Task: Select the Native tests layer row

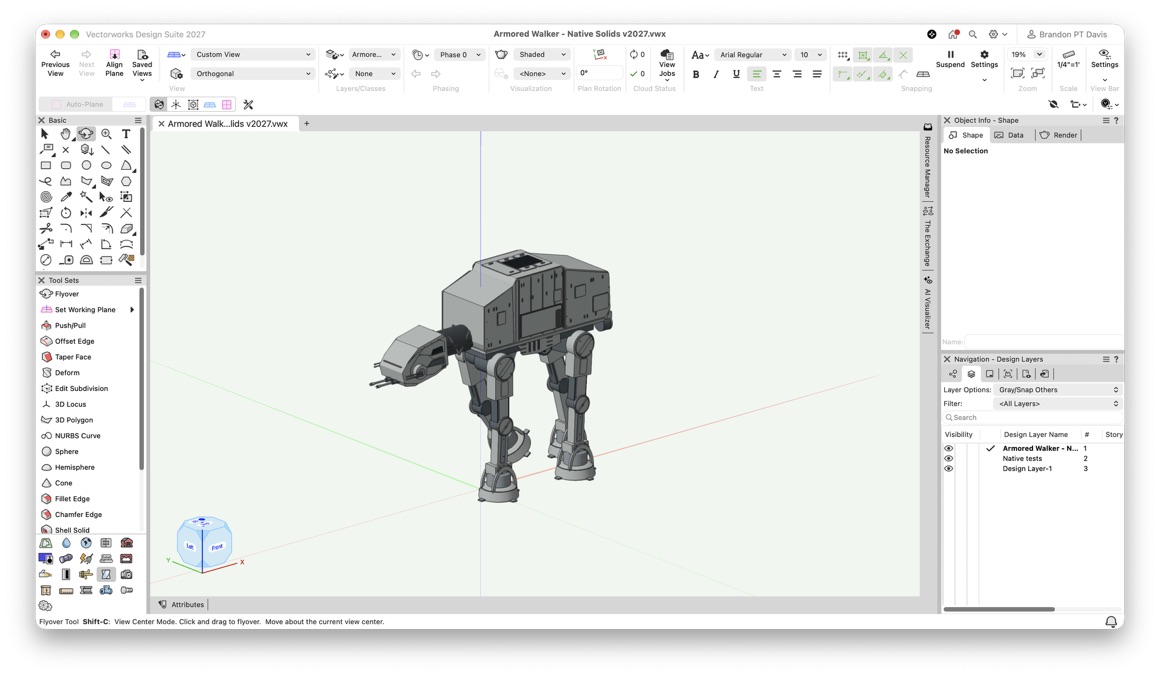Action: click(1033, 459)
